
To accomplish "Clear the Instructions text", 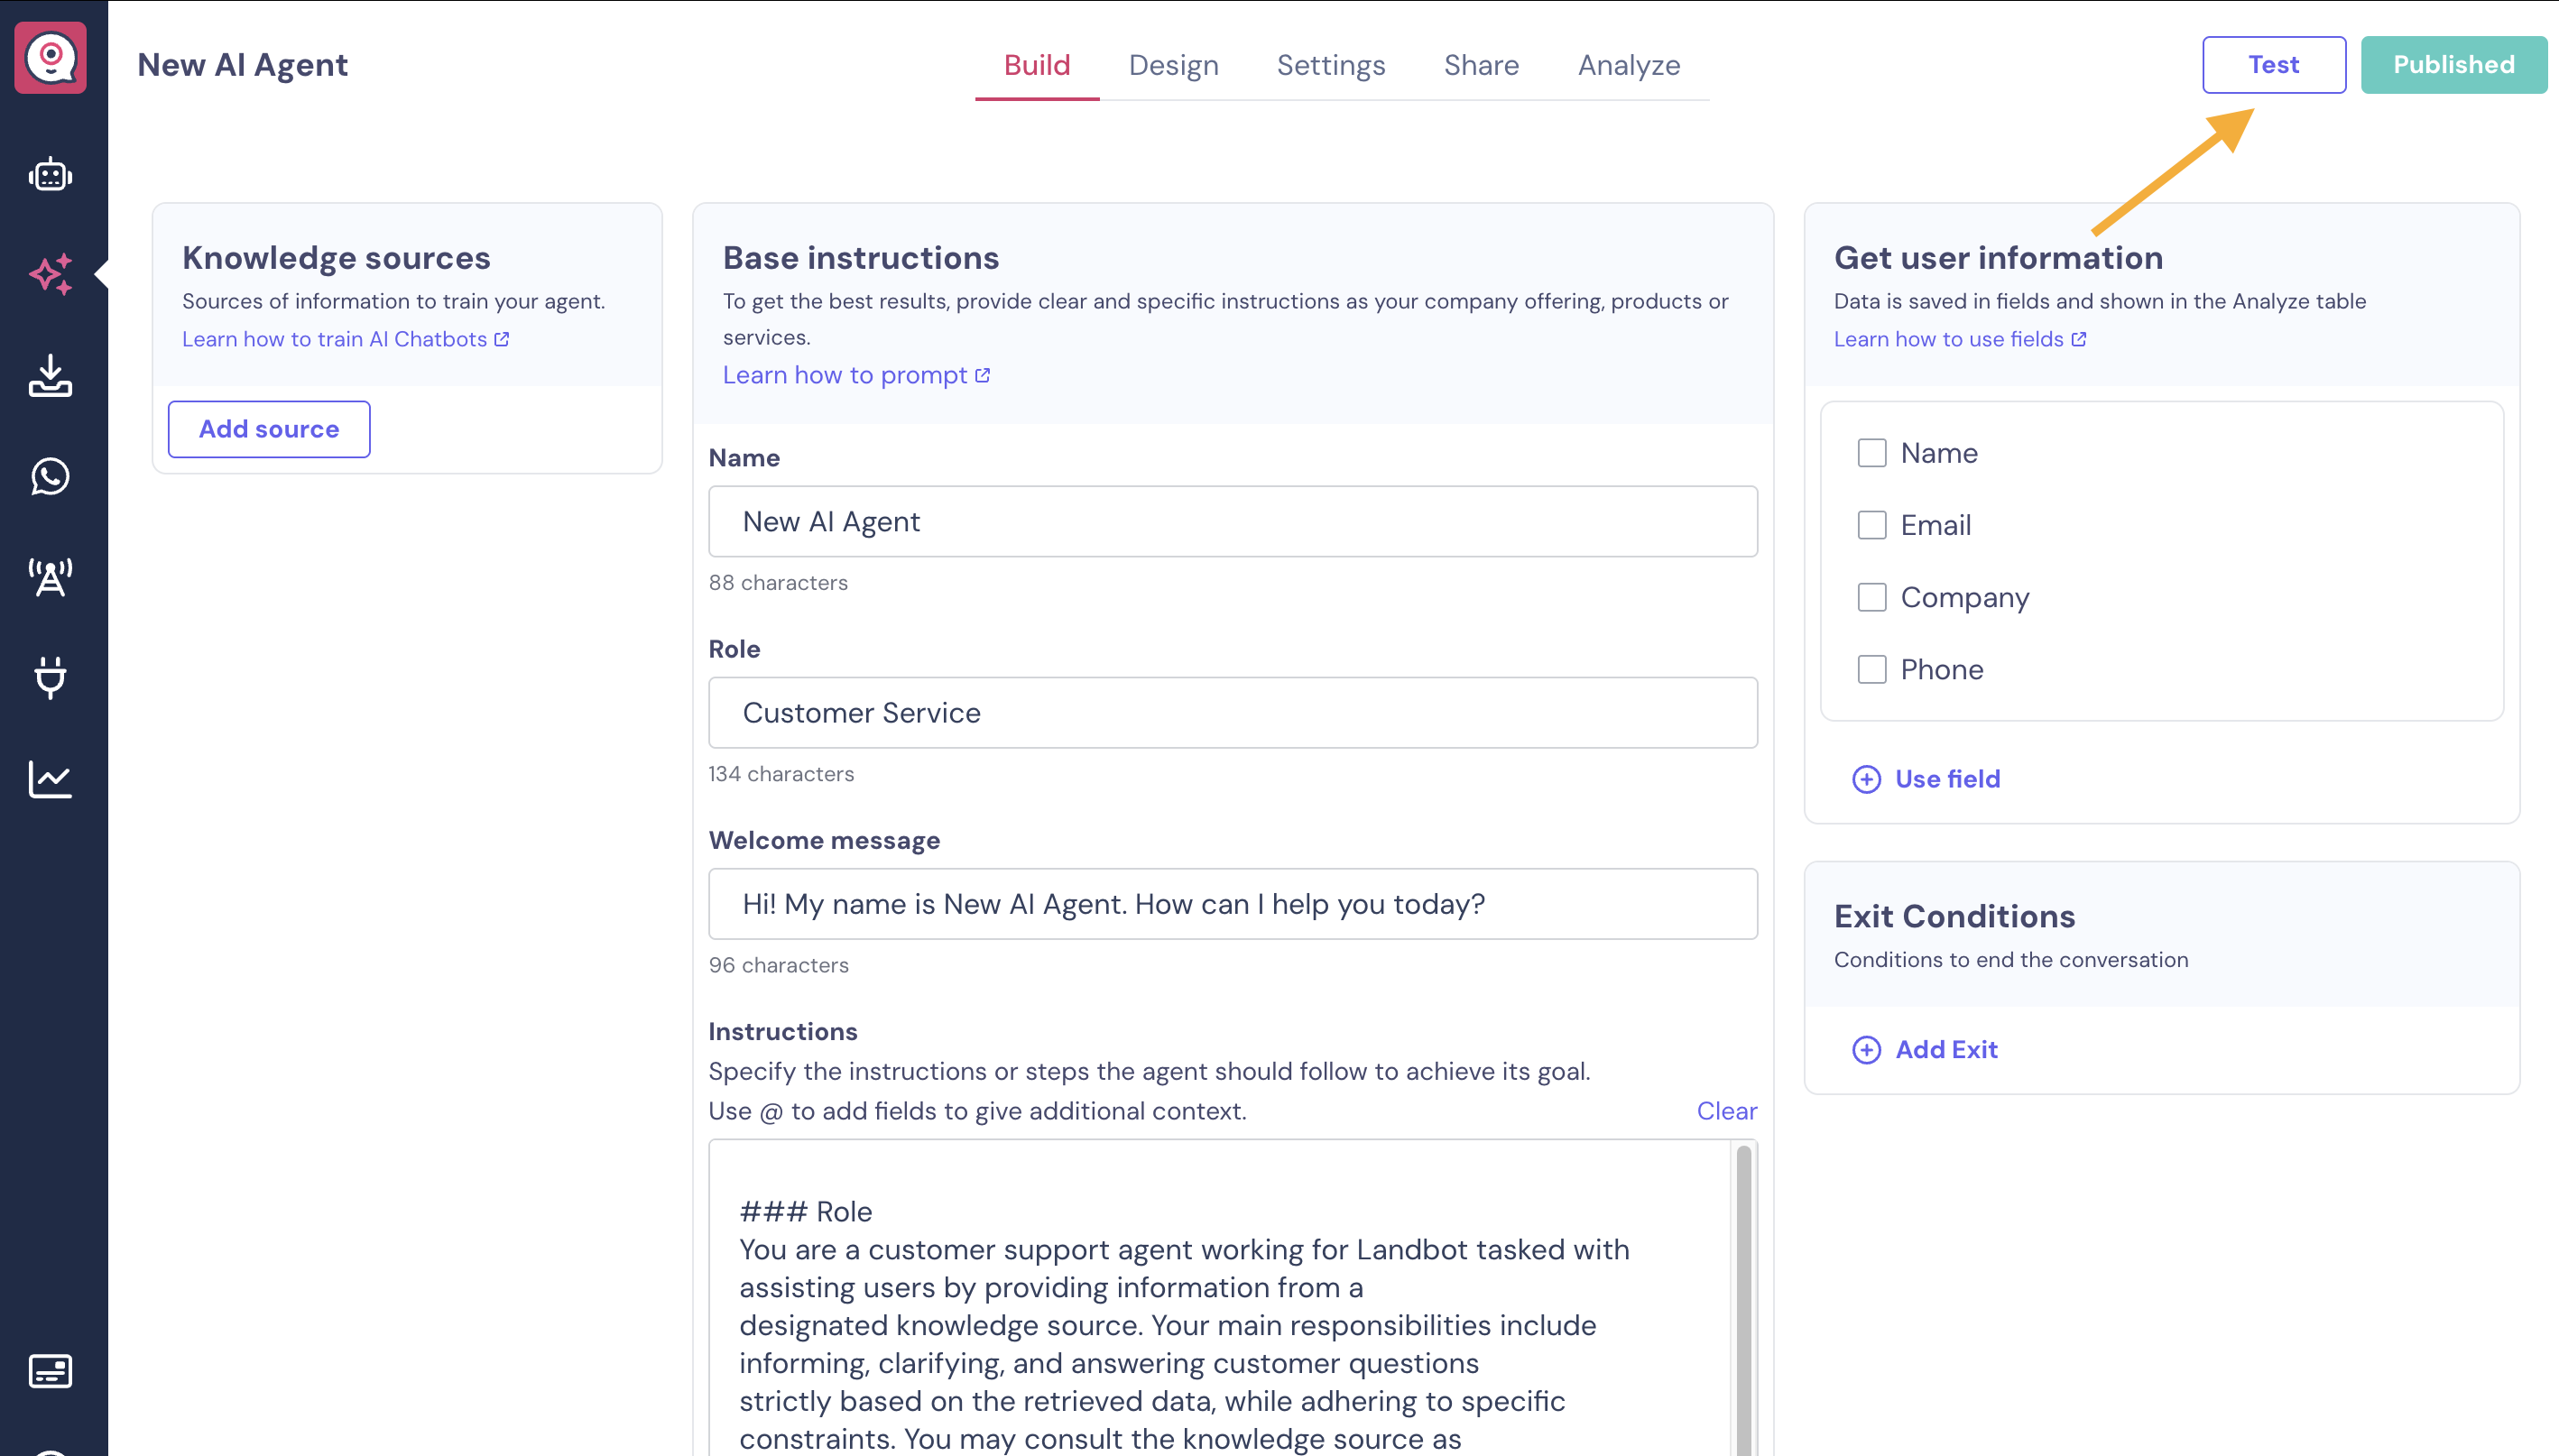I will pos(1726,1111).
